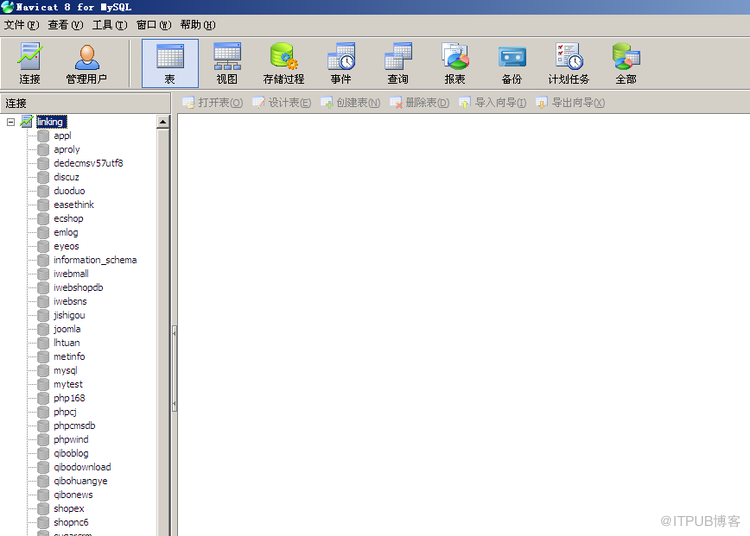750x536 pixels.
Task: Click the database icon beside qibonews
Action: tap(44, 495)
